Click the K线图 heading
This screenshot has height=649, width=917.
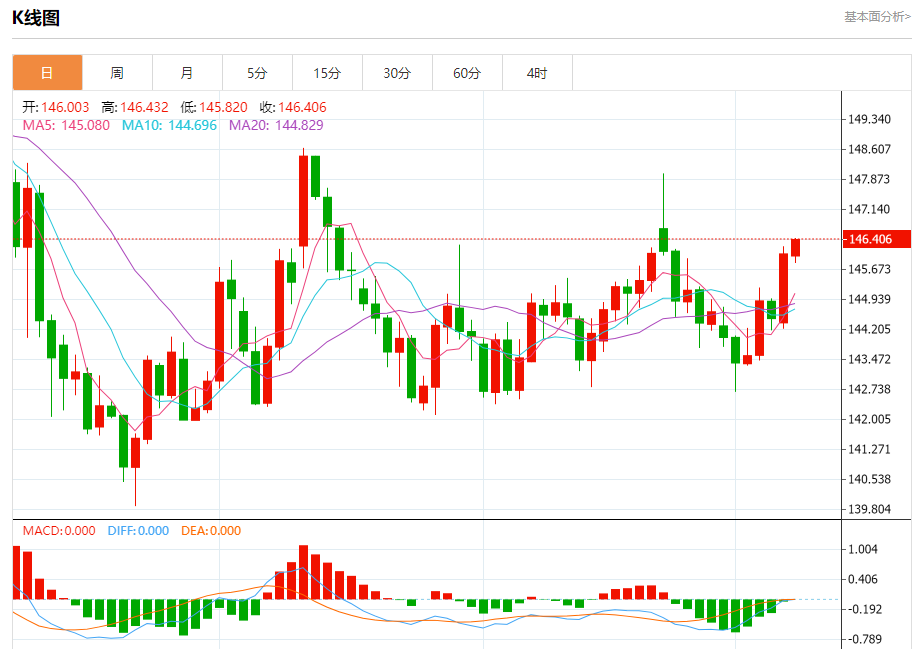click(36, 18)
